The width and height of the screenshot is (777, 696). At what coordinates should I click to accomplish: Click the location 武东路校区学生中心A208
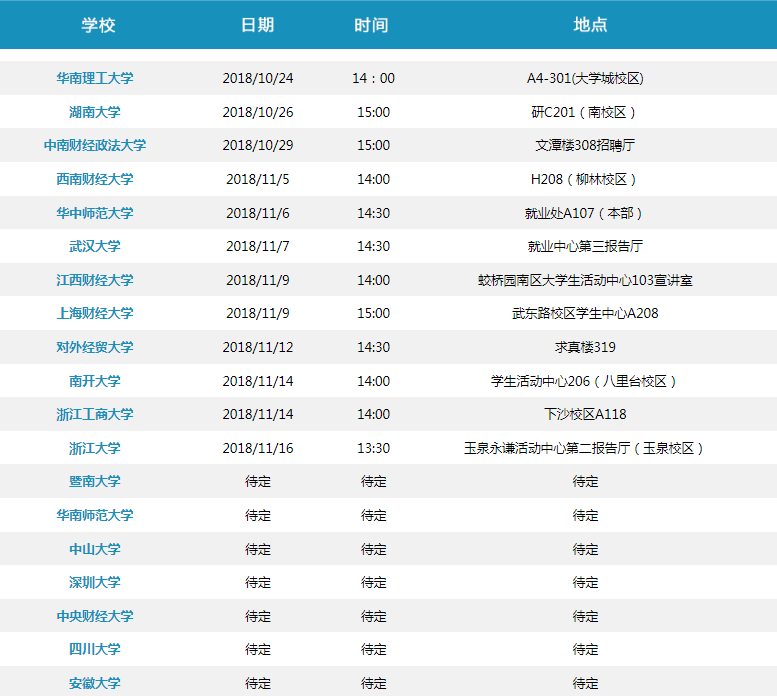click(x=585, y=313)
